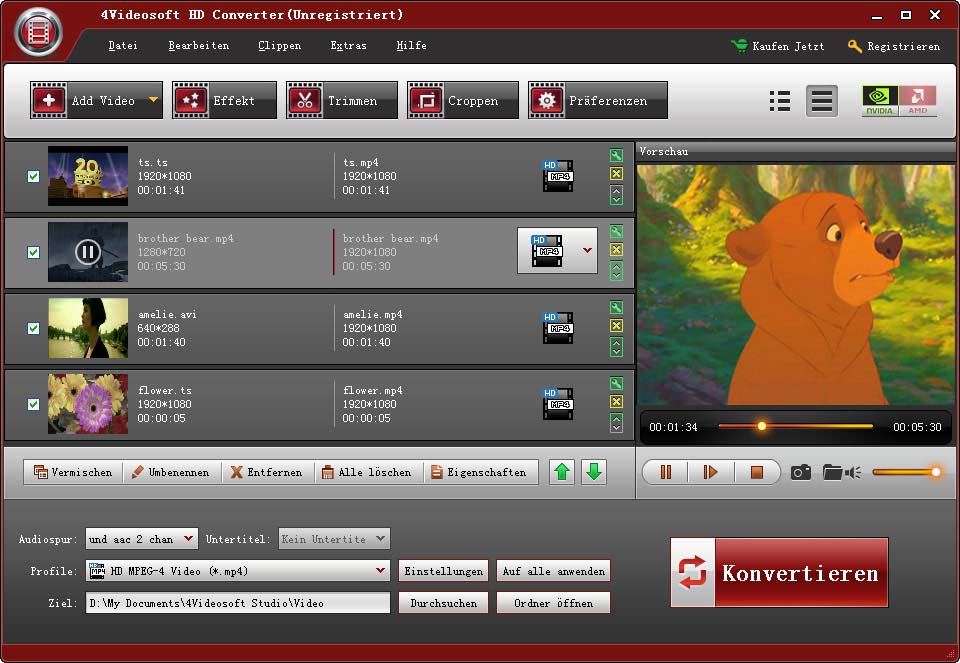
Task: Click the Kaufen Jetzt cart link
Action: coord(778,46)
